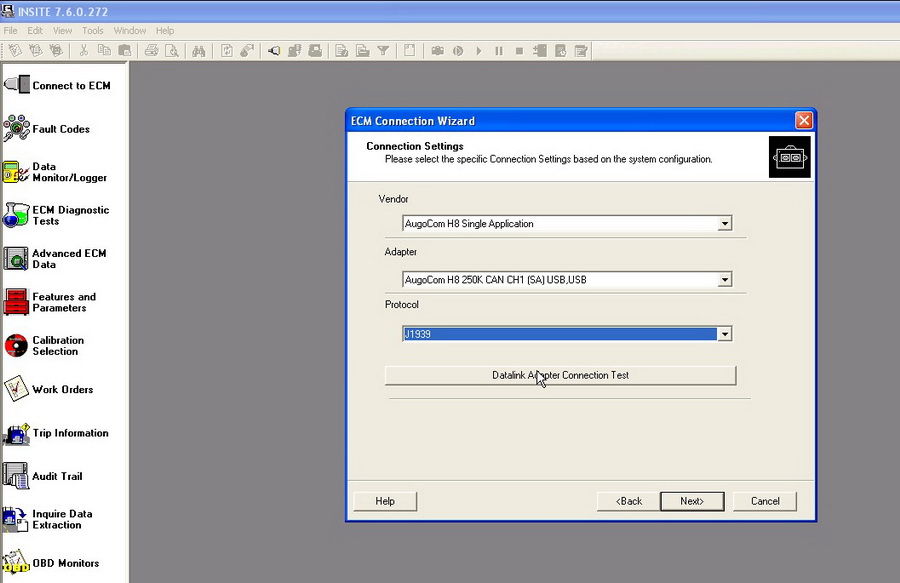Click the Find binoculars toolbar icon
The image size is (900, 583).
[199, 50]
